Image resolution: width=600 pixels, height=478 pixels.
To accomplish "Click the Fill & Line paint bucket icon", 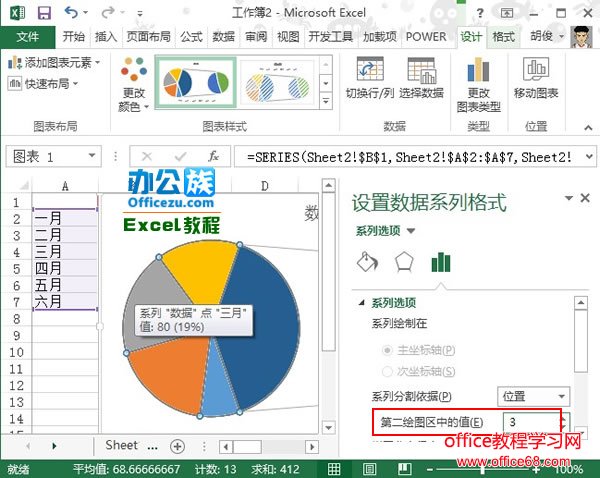I will tap(367, 262).
